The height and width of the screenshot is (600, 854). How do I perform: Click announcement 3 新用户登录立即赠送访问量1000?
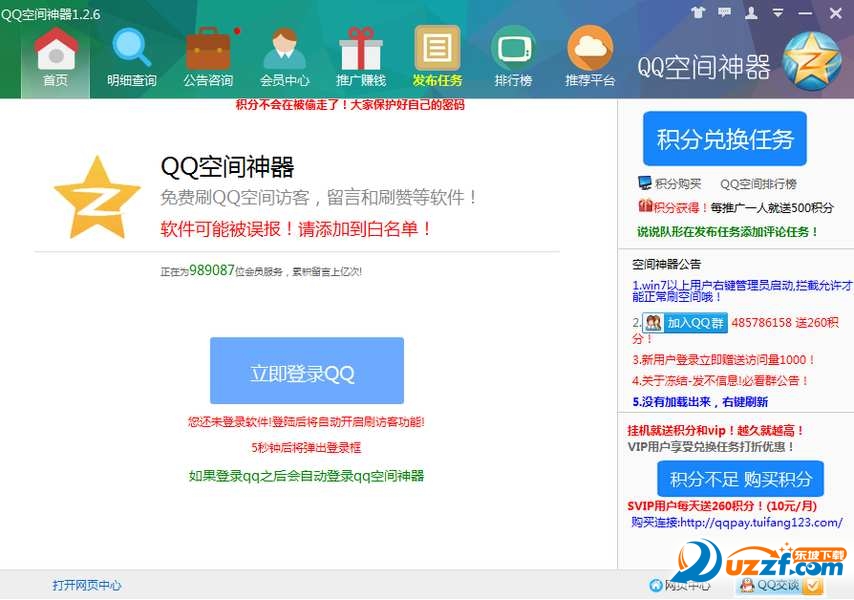click(723, 359)
